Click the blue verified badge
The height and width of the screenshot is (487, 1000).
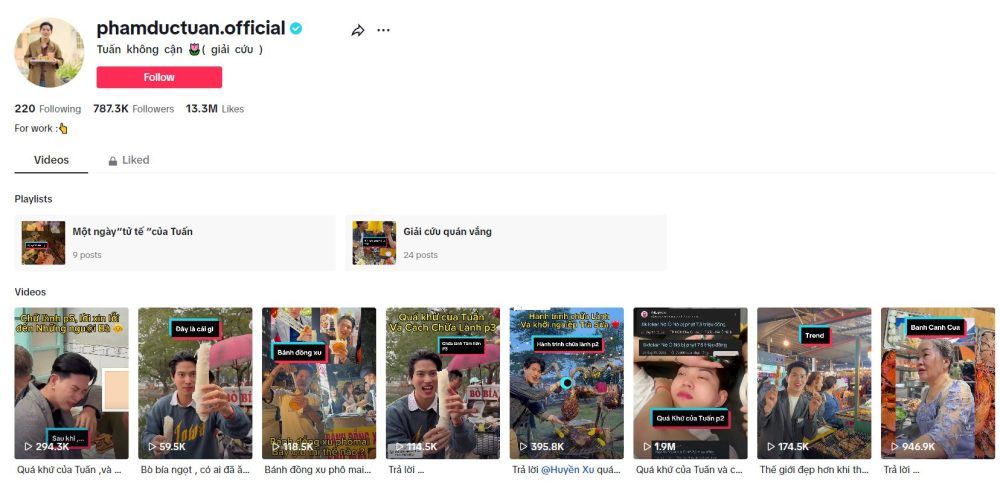pos(297,29)
